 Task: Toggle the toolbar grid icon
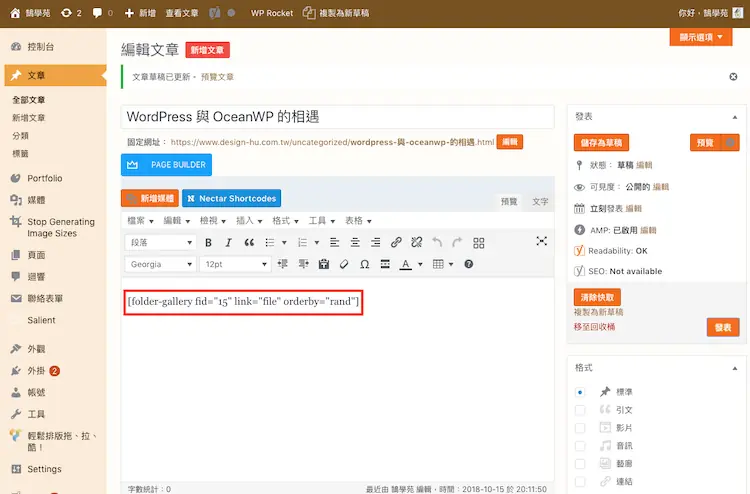(x=479, y=243)
